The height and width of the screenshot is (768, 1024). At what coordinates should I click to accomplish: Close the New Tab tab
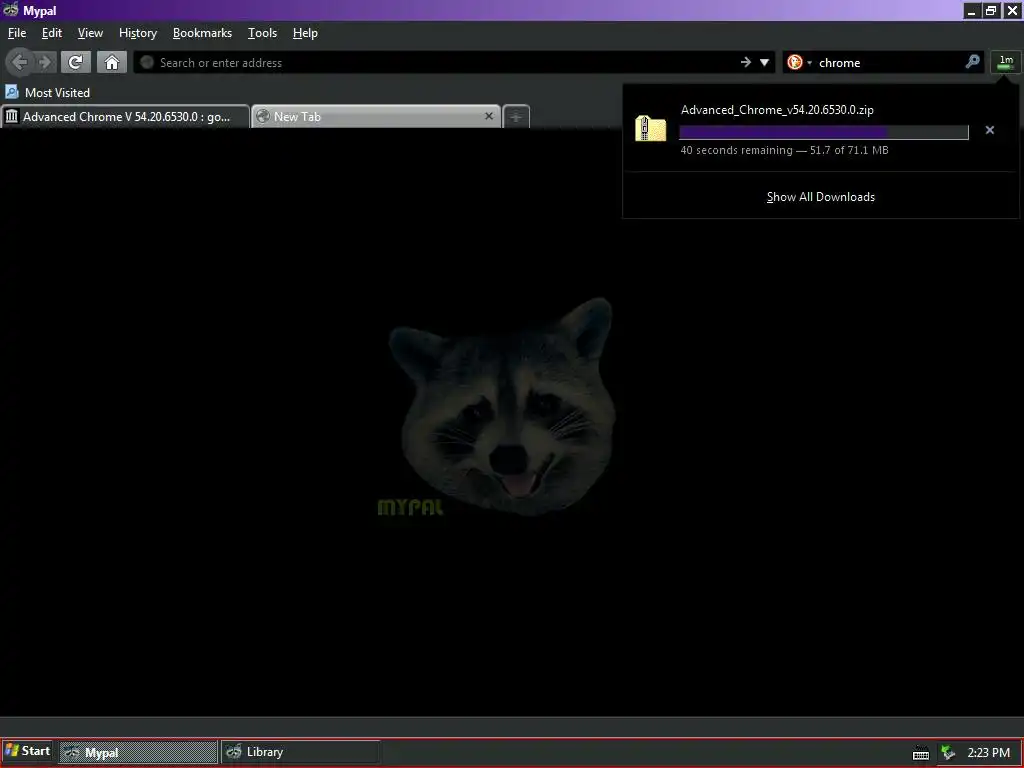pos(488,116)
